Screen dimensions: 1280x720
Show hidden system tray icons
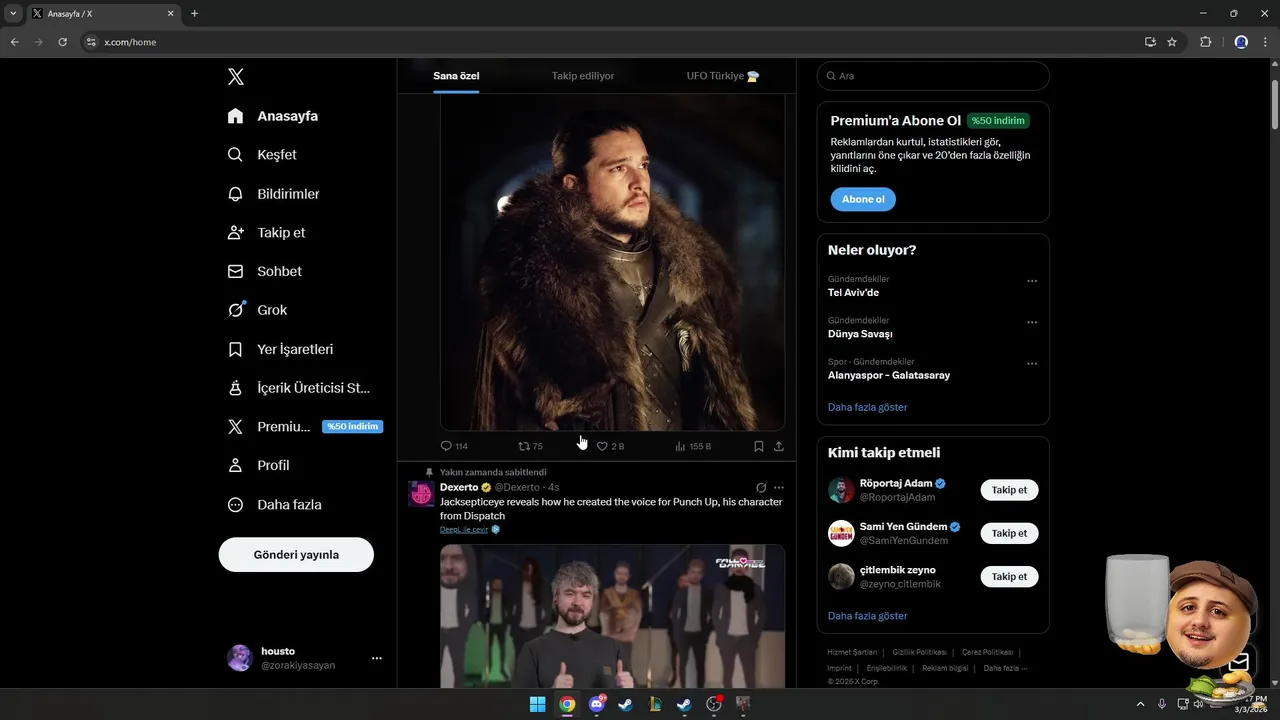tap(1140, 704)
